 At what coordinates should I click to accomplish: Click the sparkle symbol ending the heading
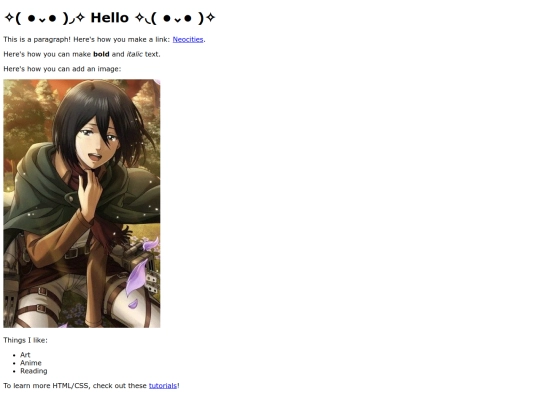pos(210,18)
